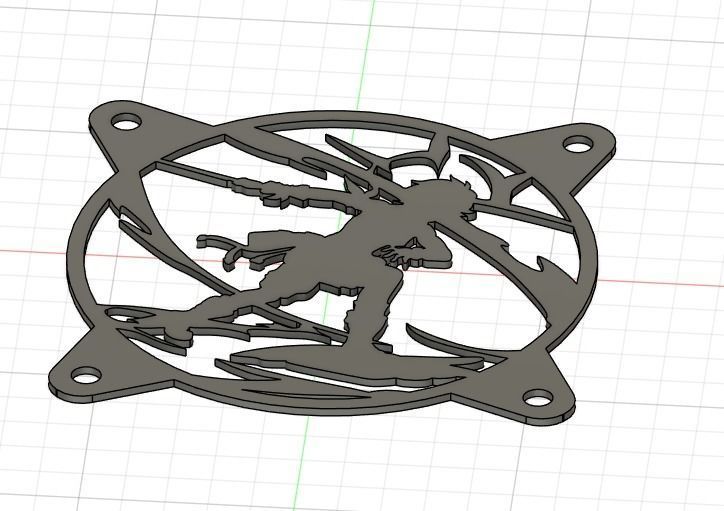Select the top-right corner mounting hole
Image resolution: width=724 pixels, height=511 pixels.
point(579,144)
